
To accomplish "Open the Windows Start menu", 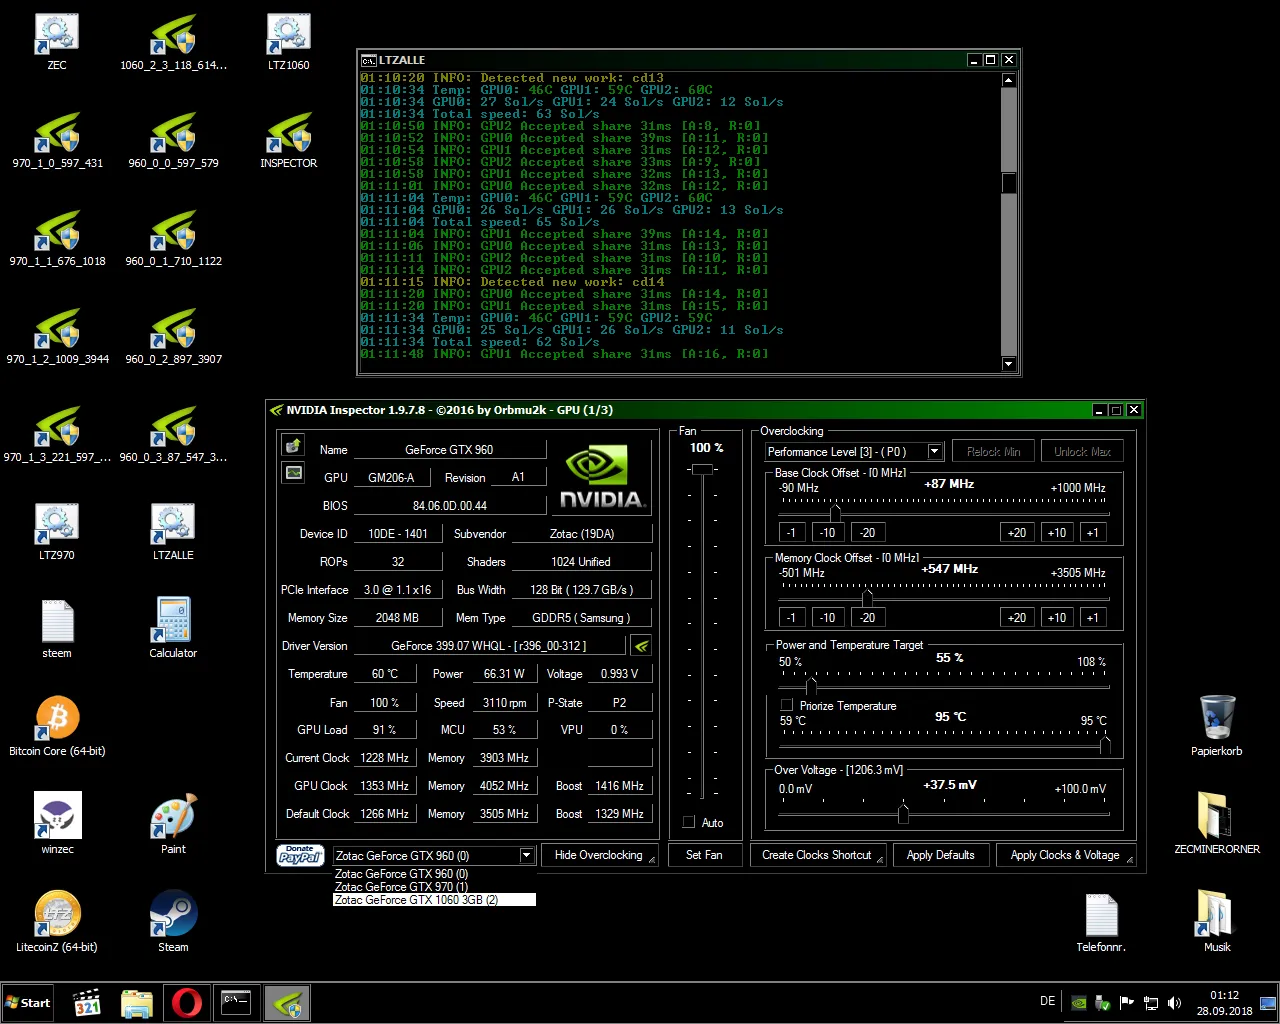I will point(28,1003).
